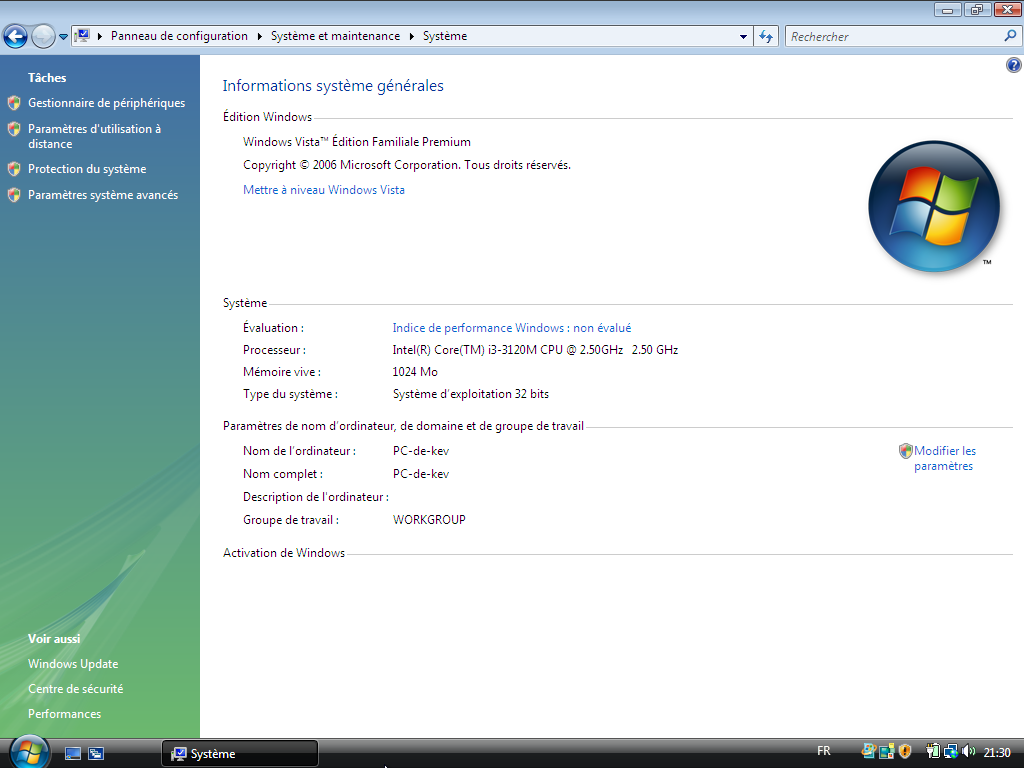Click shield icon beside Paramètres système avancés
The width and height of the screenshot is (1024, 768).
point(14,195)
